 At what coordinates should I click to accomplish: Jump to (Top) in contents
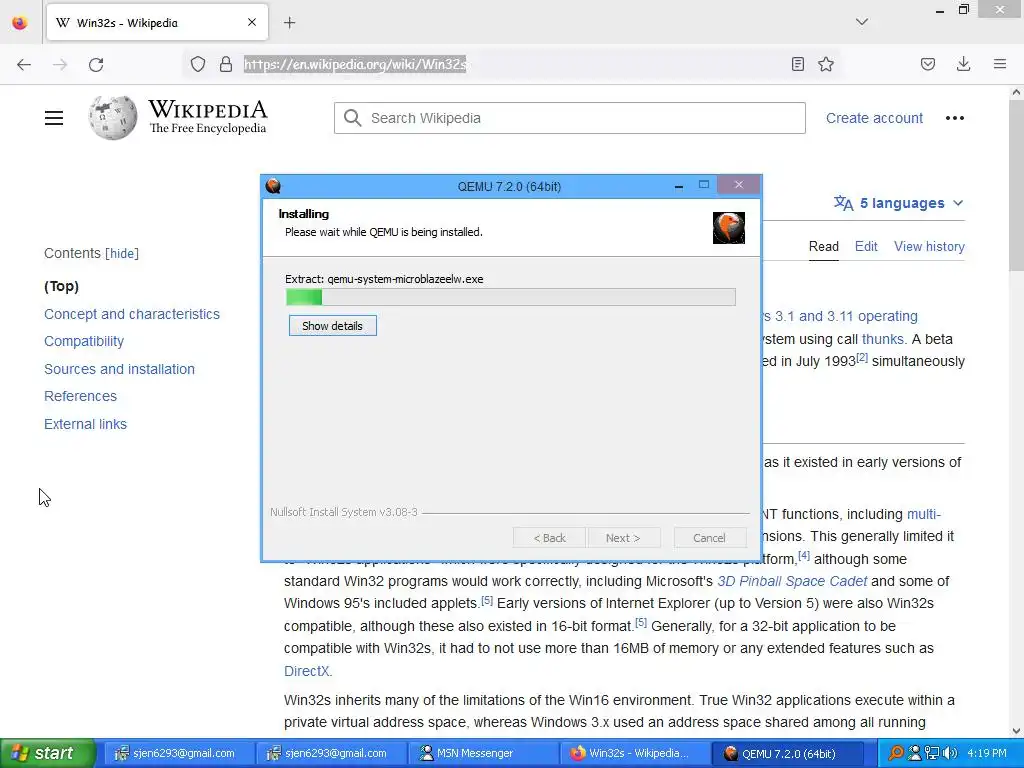point(61,286)
